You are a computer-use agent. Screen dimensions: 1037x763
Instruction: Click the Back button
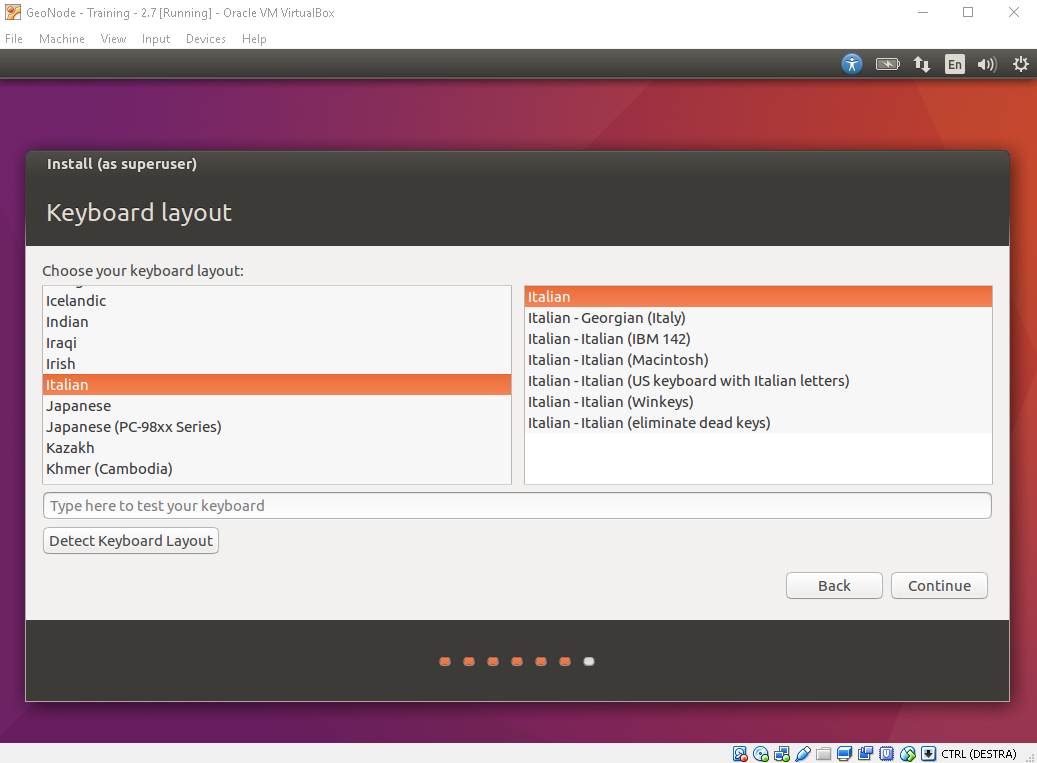point(834,586)
